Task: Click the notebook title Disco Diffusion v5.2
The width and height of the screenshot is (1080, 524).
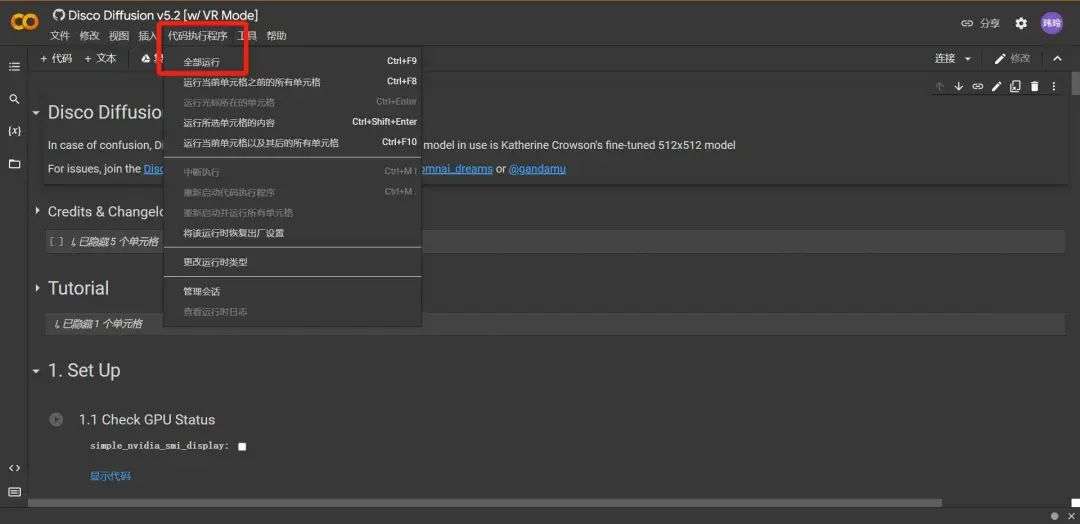Action: [x=163, y=15]
